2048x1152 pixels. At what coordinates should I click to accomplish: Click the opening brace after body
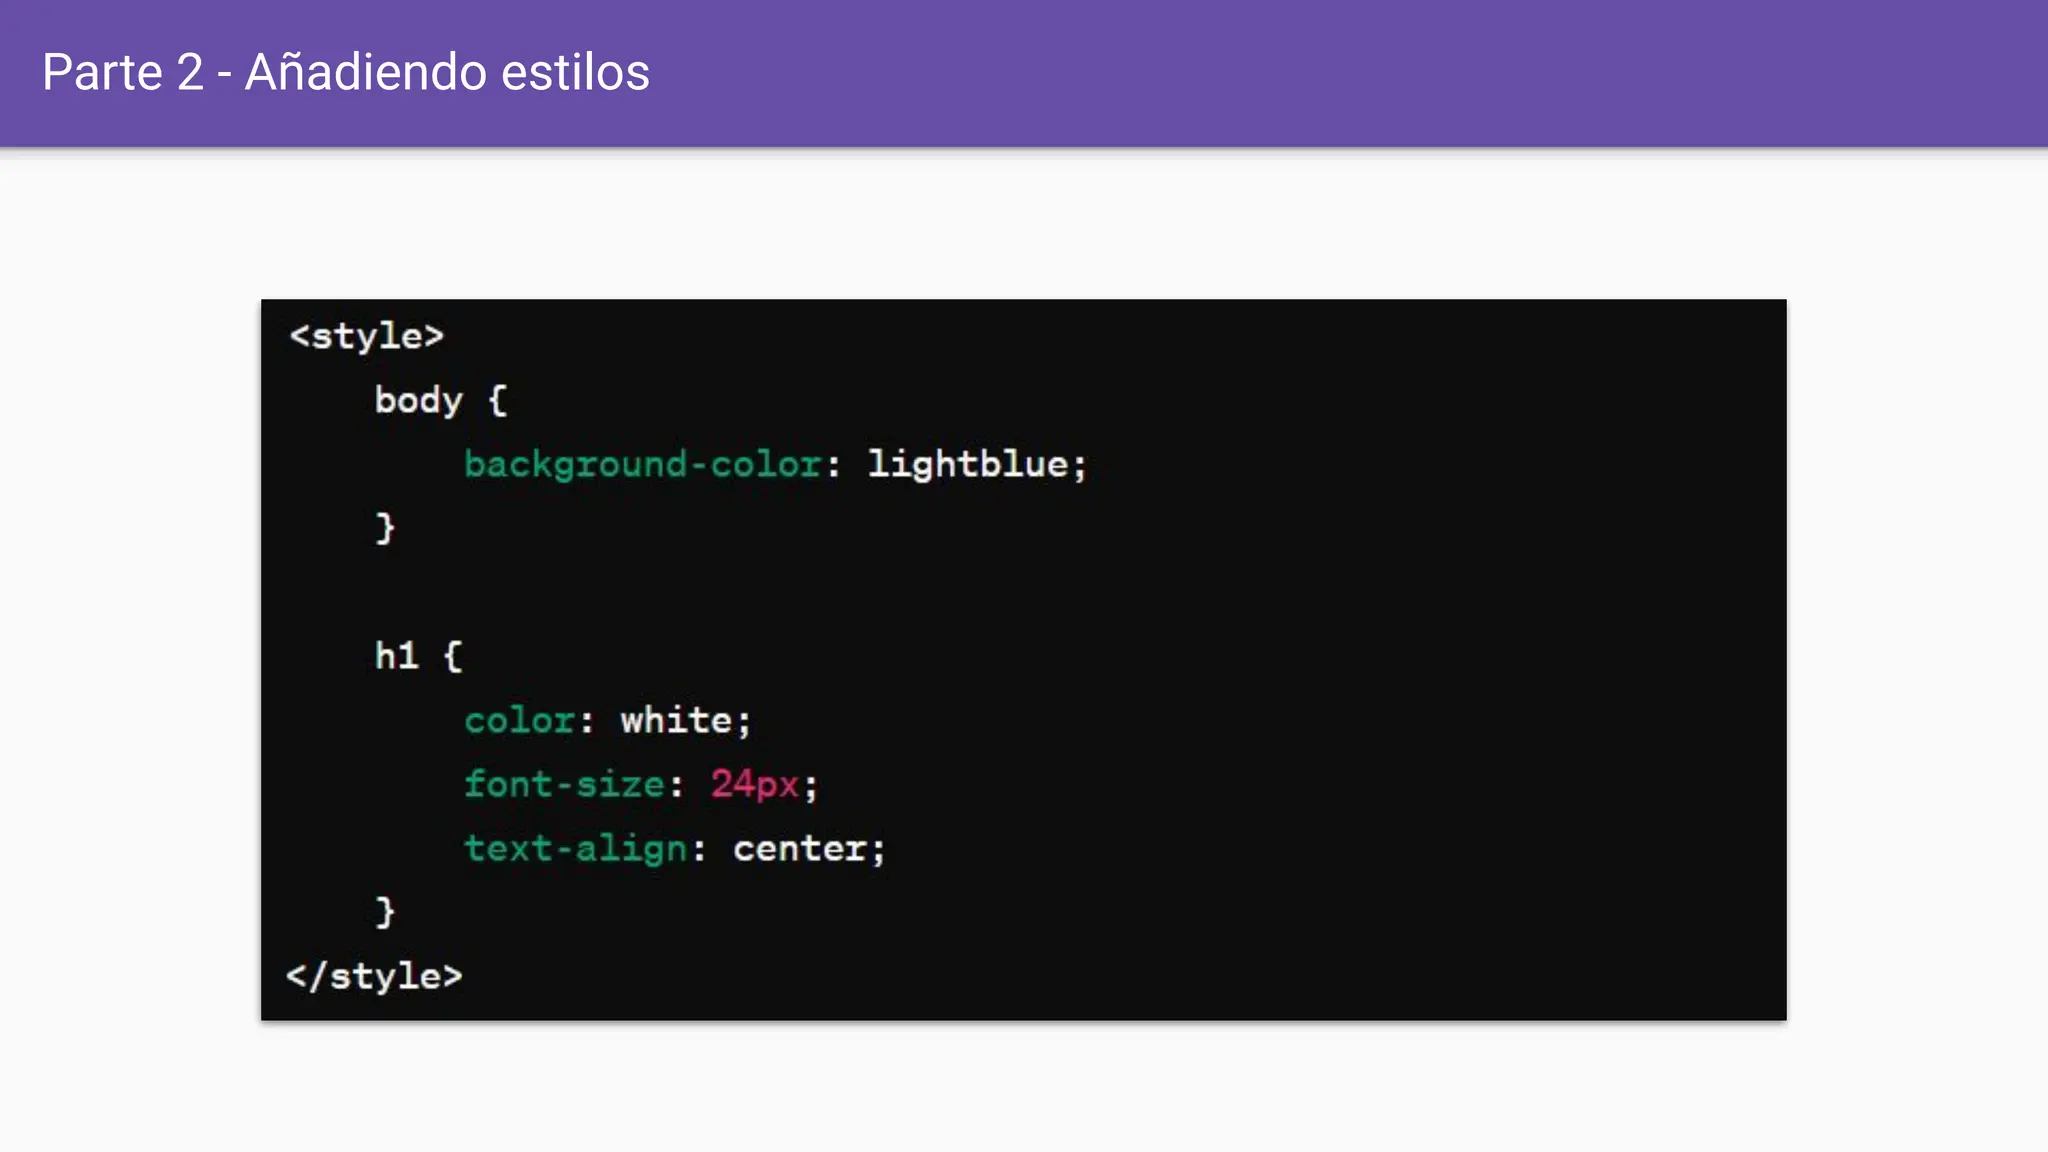(497, 400)
